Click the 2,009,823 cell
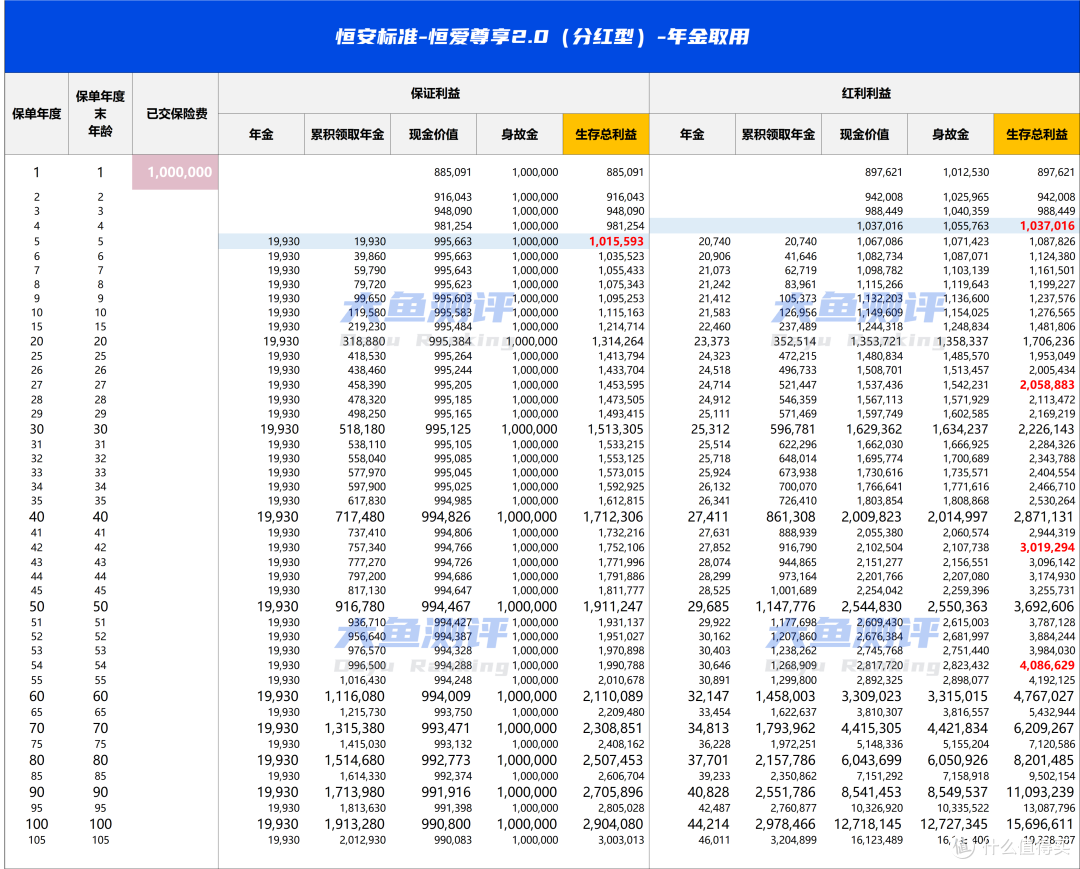Viewport: 1080px width, 869px height. 872,516
